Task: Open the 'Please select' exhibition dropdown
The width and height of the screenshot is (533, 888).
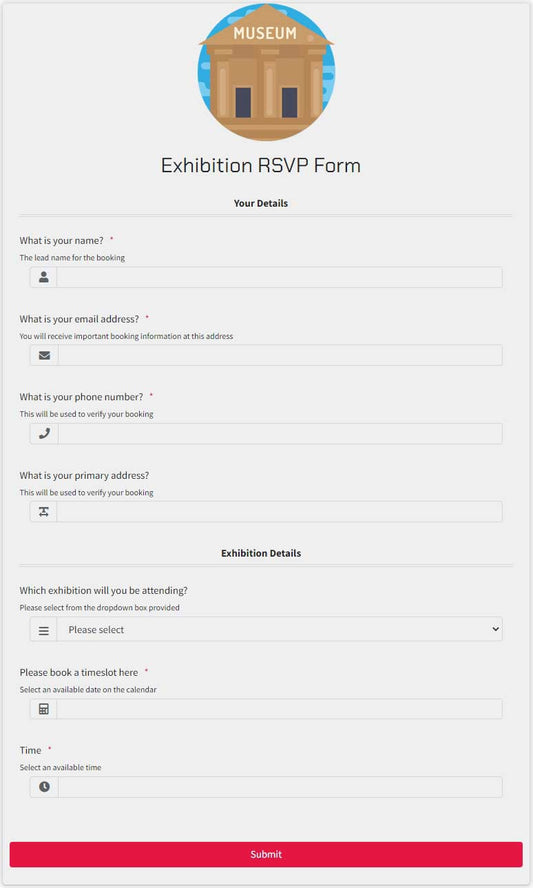Action: point(280,629)
